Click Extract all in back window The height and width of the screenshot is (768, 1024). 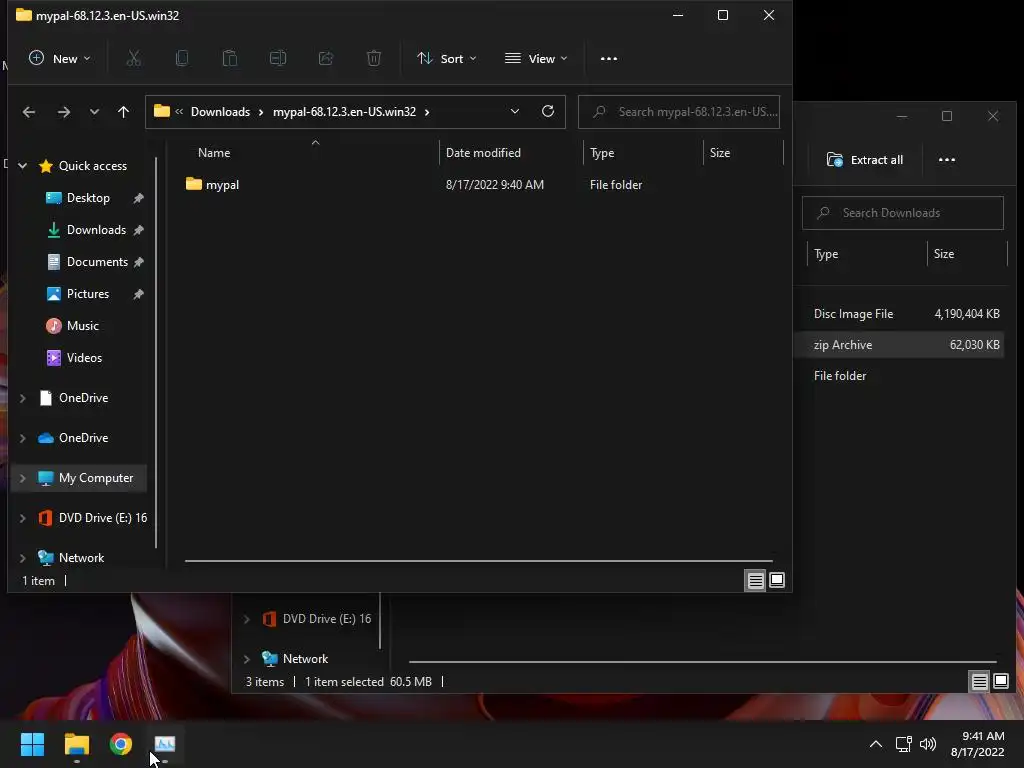pyautogui.click(x=865, y=160)
